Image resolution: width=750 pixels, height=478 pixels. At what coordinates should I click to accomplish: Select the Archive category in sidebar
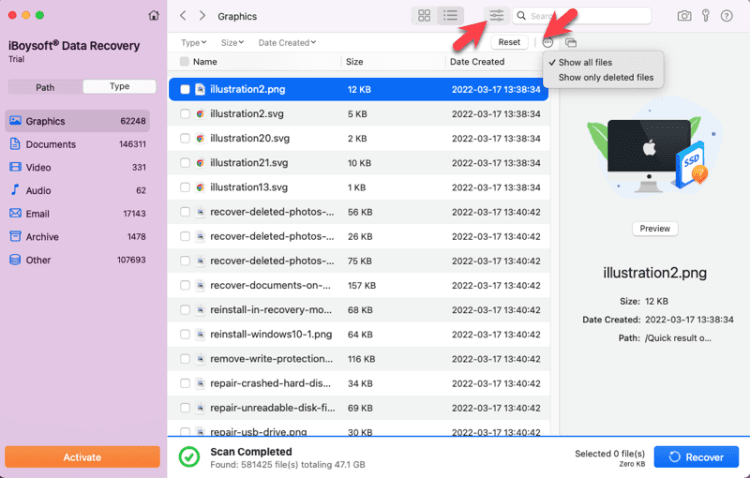tap(77, 237)
